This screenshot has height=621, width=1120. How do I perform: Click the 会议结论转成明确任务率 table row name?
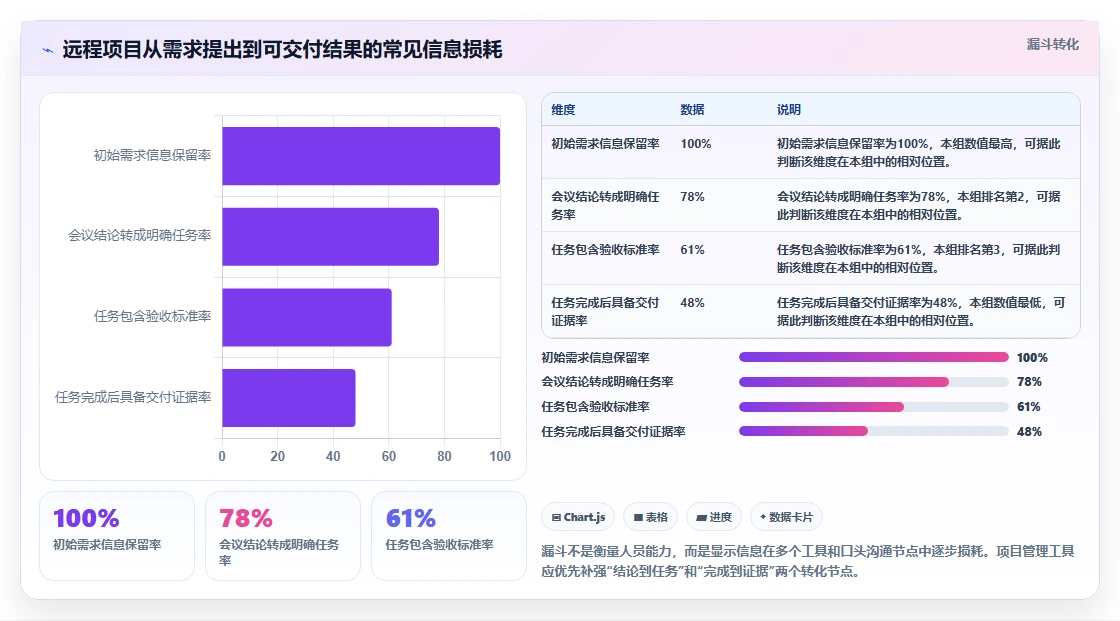point(605,205)
